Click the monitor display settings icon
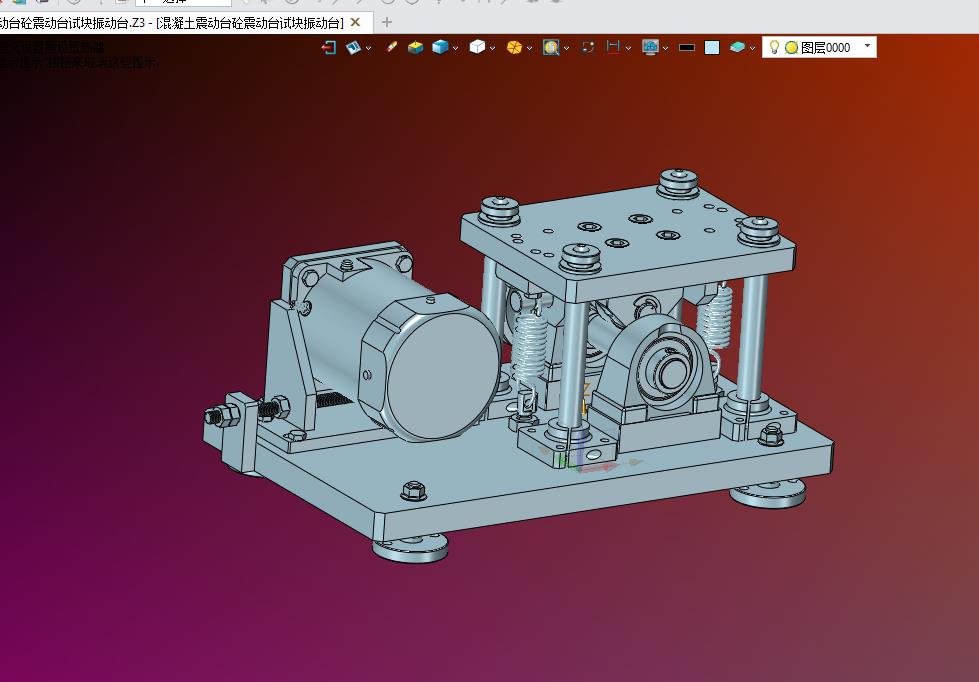This screenshot has width=979, height=682. pyautogui.click(x=650, y=47)
